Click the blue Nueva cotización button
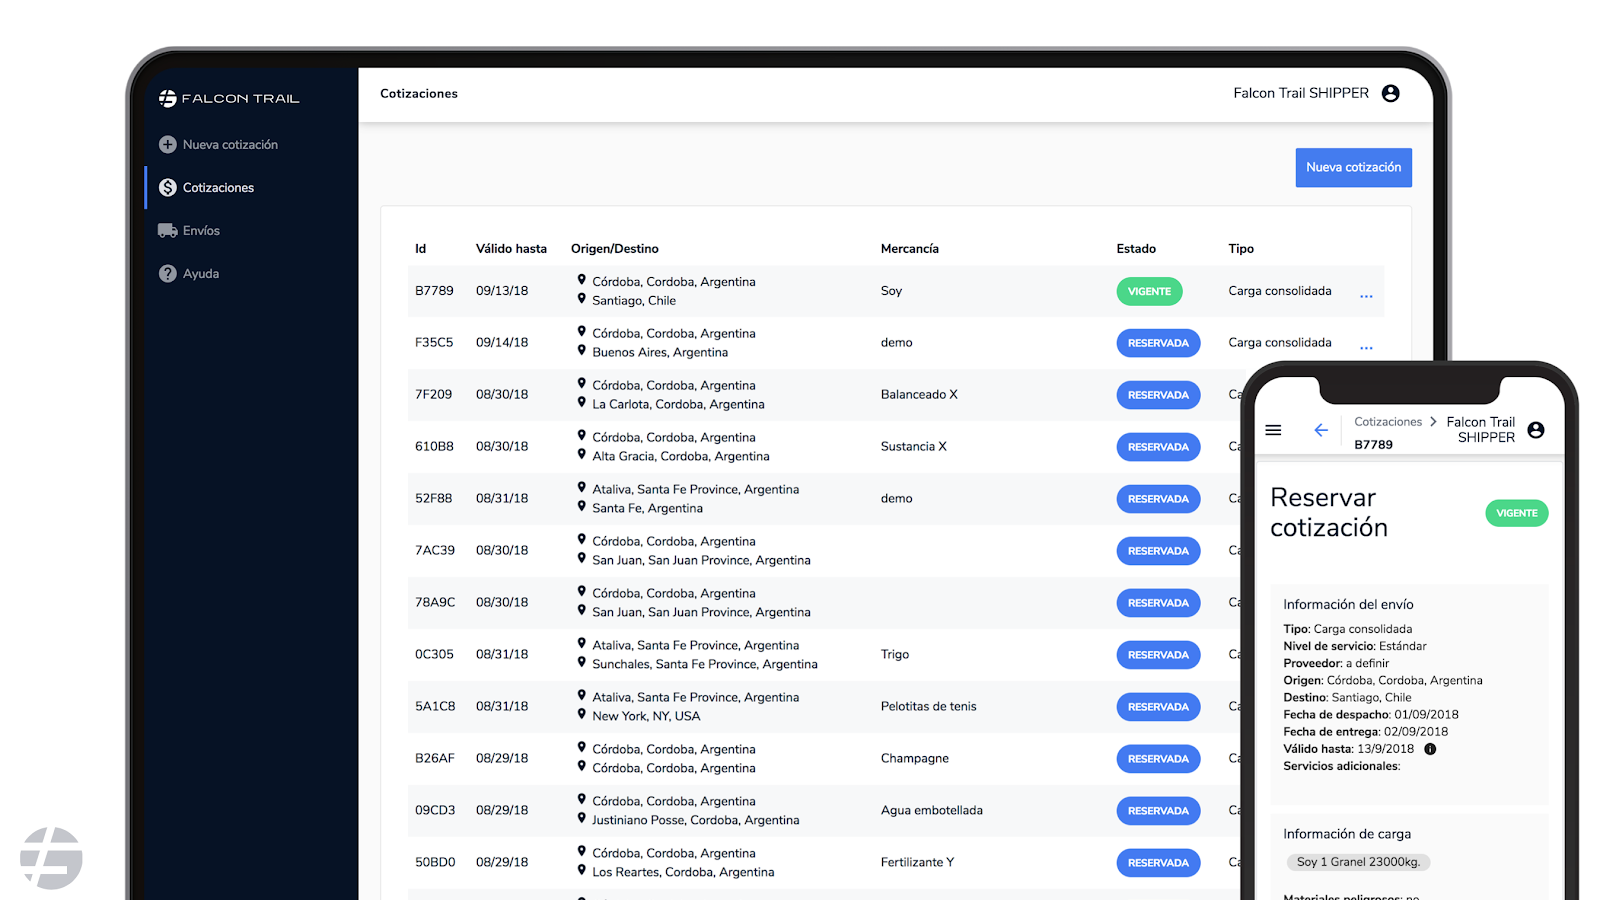The image size is (1600, 900). pos(1353,168)
